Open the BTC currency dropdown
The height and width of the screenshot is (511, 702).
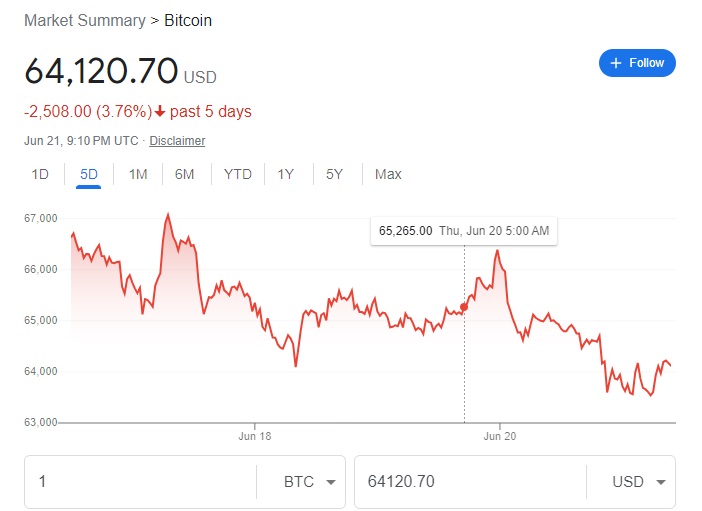(311, 482)
